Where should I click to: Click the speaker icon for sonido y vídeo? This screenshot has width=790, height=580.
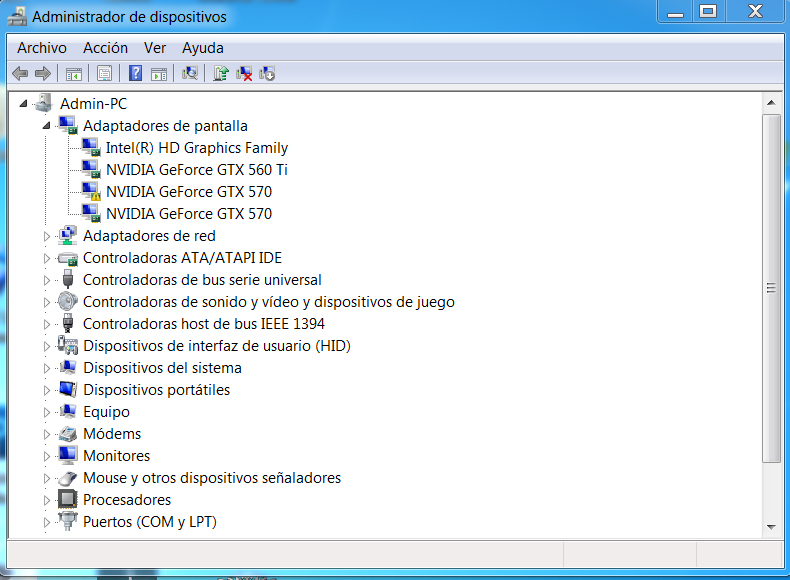(x=68, y=301)
